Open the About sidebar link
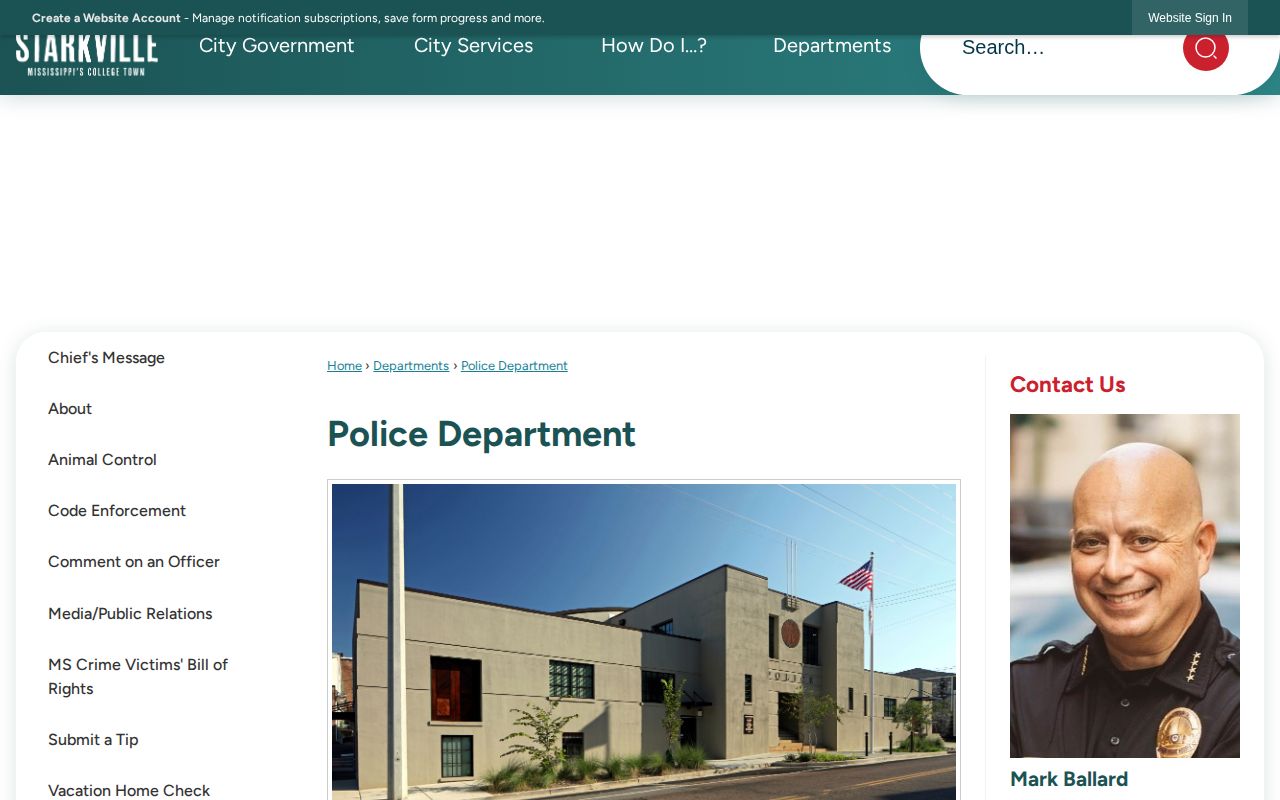Image resolution: width=1280 pixels, height=800 pixels. click(70, 409)
